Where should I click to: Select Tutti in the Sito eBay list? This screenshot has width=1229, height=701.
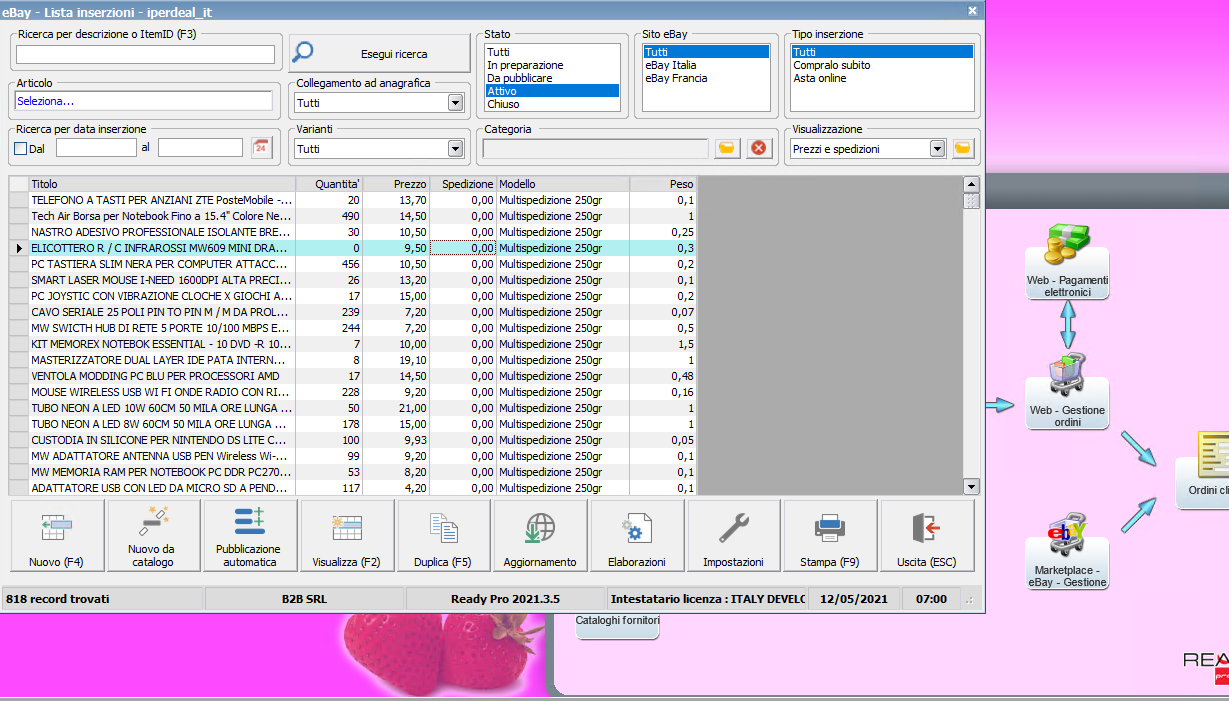point(706,52)
